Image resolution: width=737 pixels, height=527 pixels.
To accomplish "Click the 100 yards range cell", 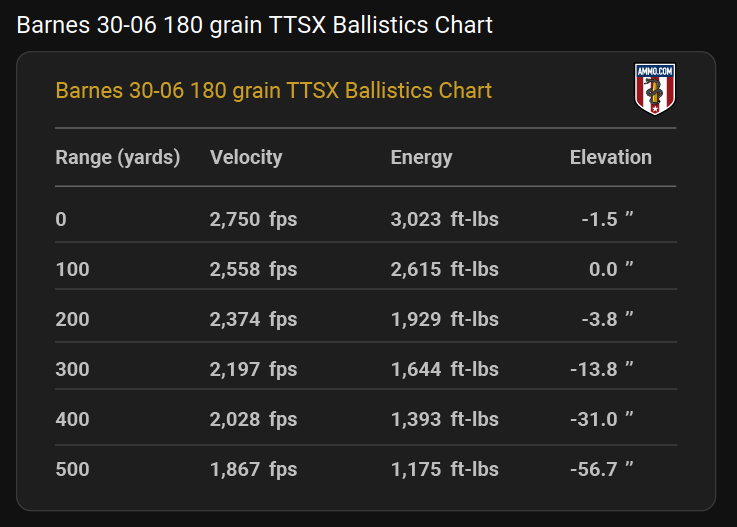I will click(x=72, y=269).
